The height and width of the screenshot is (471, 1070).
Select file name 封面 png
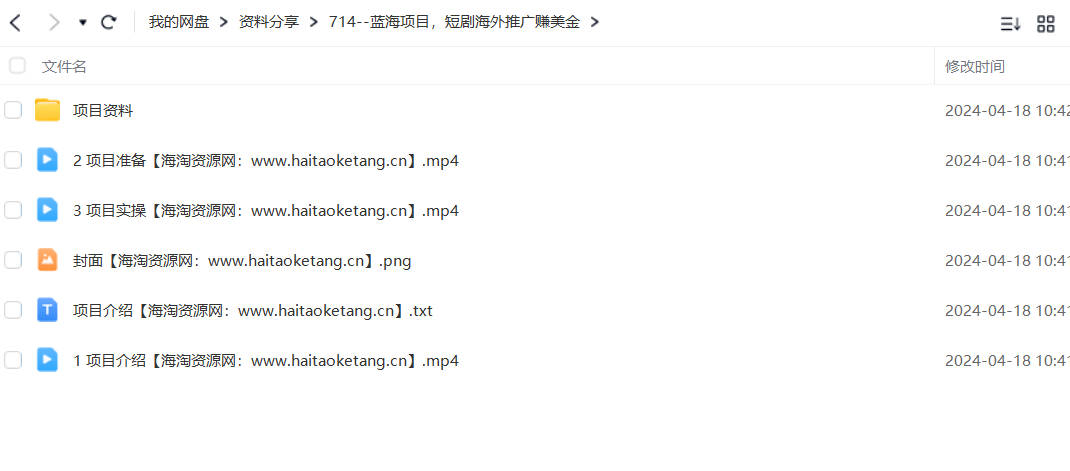click(x=242, y=261)
